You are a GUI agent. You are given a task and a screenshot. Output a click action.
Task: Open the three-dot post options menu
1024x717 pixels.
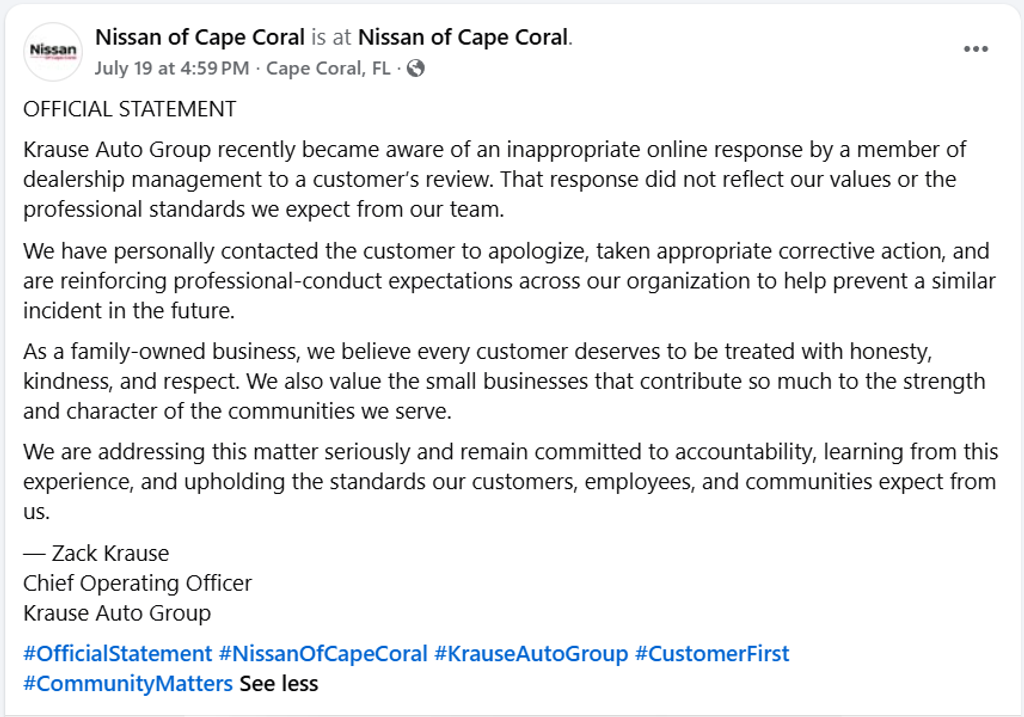(976, 49)
